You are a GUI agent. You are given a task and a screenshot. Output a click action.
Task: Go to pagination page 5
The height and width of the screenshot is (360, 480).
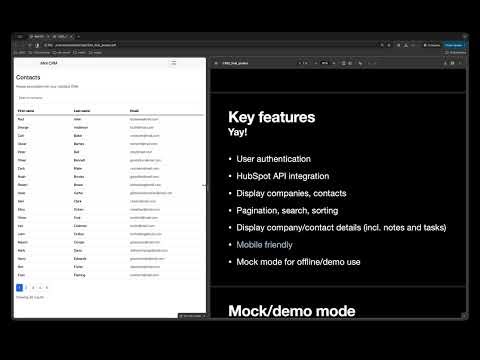click(x=47, y=287)
